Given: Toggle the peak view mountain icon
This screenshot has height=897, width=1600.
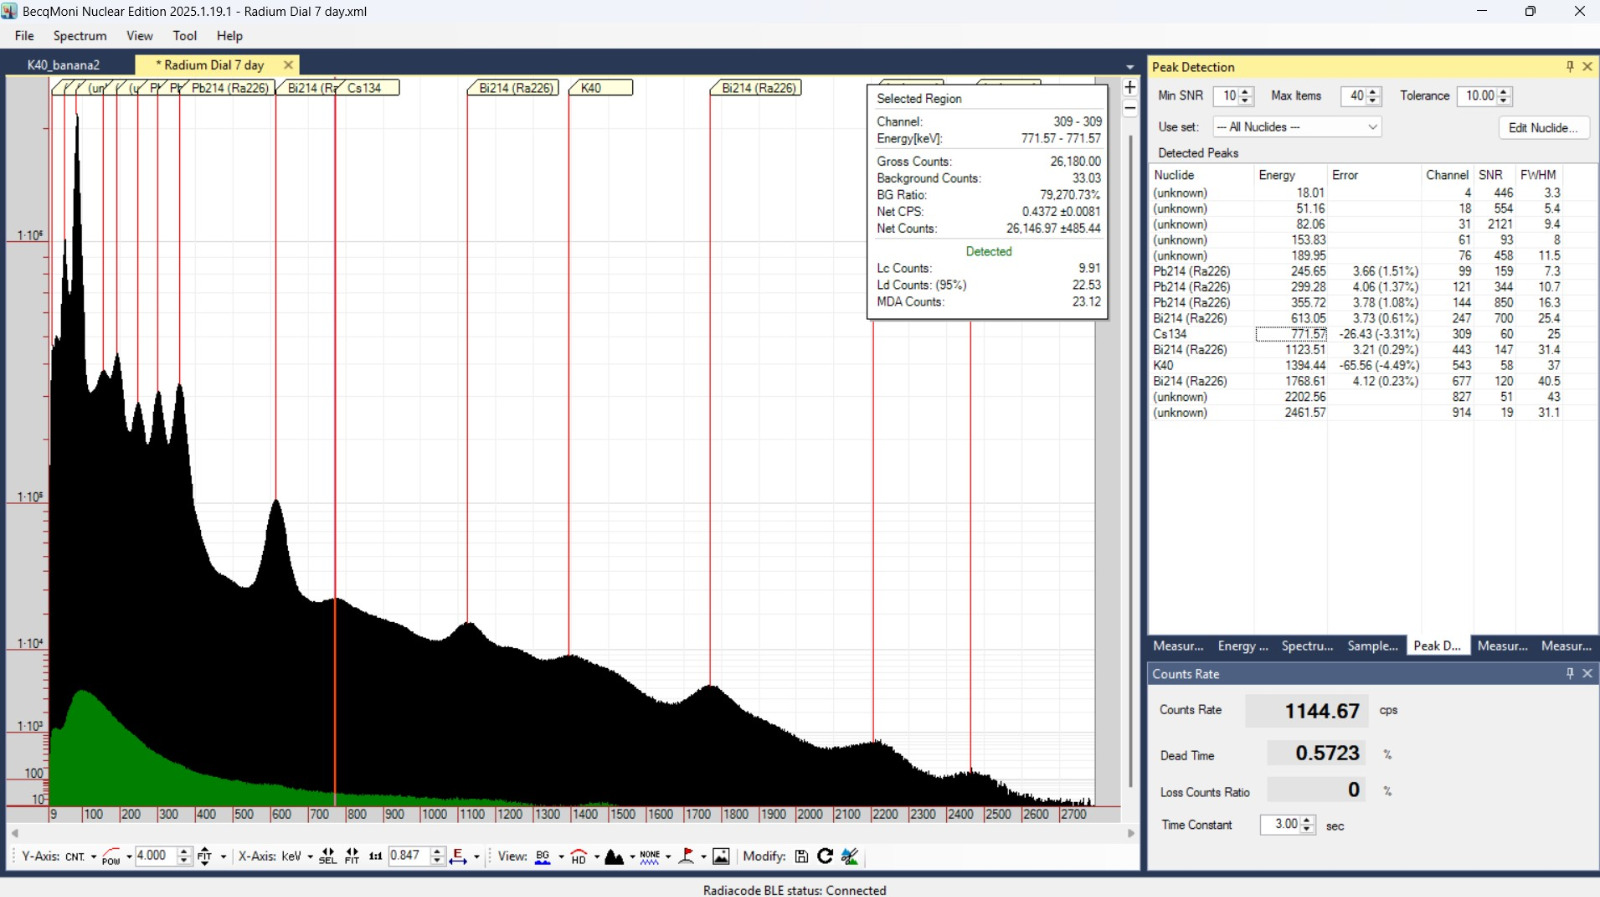Looking at the screenshot, I should click(x=614, y=856).
